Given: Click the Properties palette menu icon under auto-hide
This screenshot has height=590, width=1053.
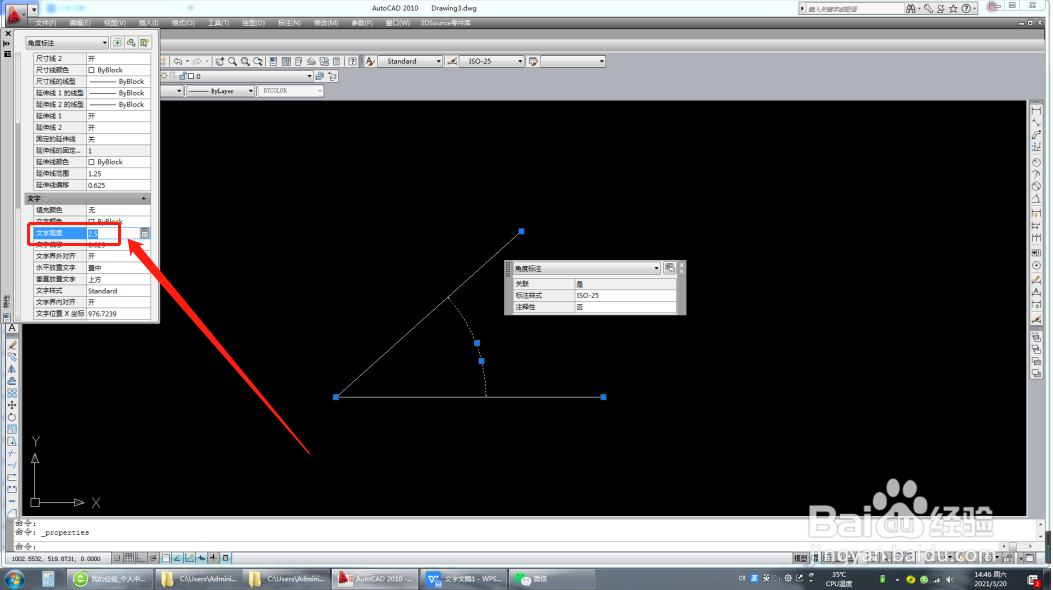Looking at the screenshot, I should click(x=7, y=54).
